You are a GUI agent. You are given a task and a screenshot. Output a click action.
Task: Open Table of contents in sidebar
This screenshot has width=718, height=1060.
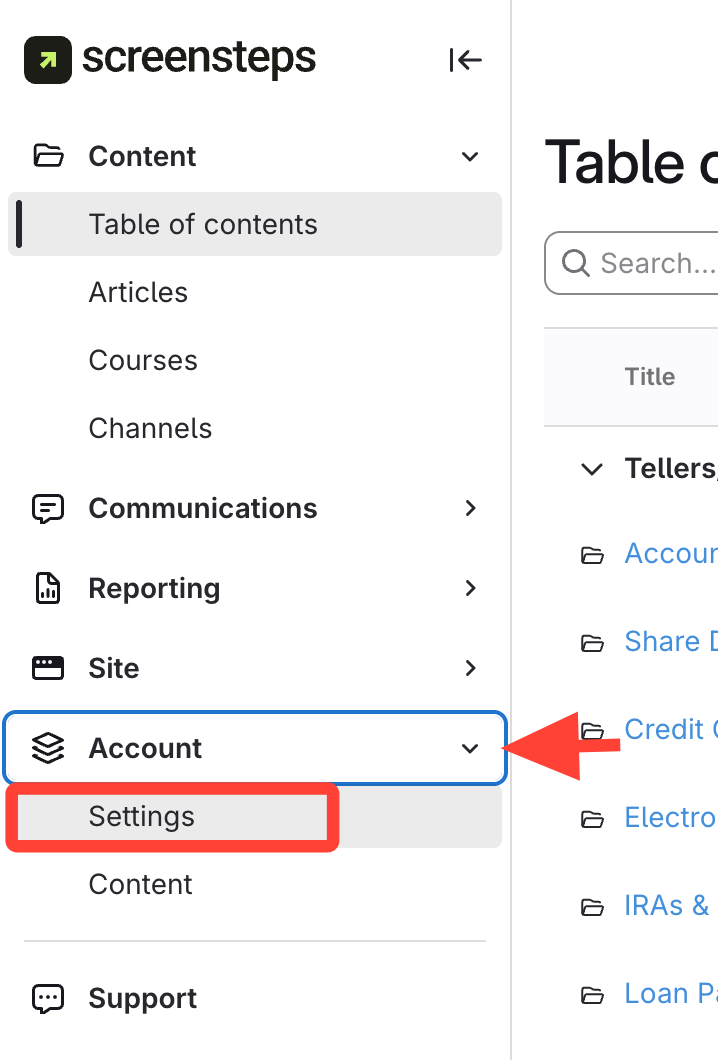click(203, 224)
